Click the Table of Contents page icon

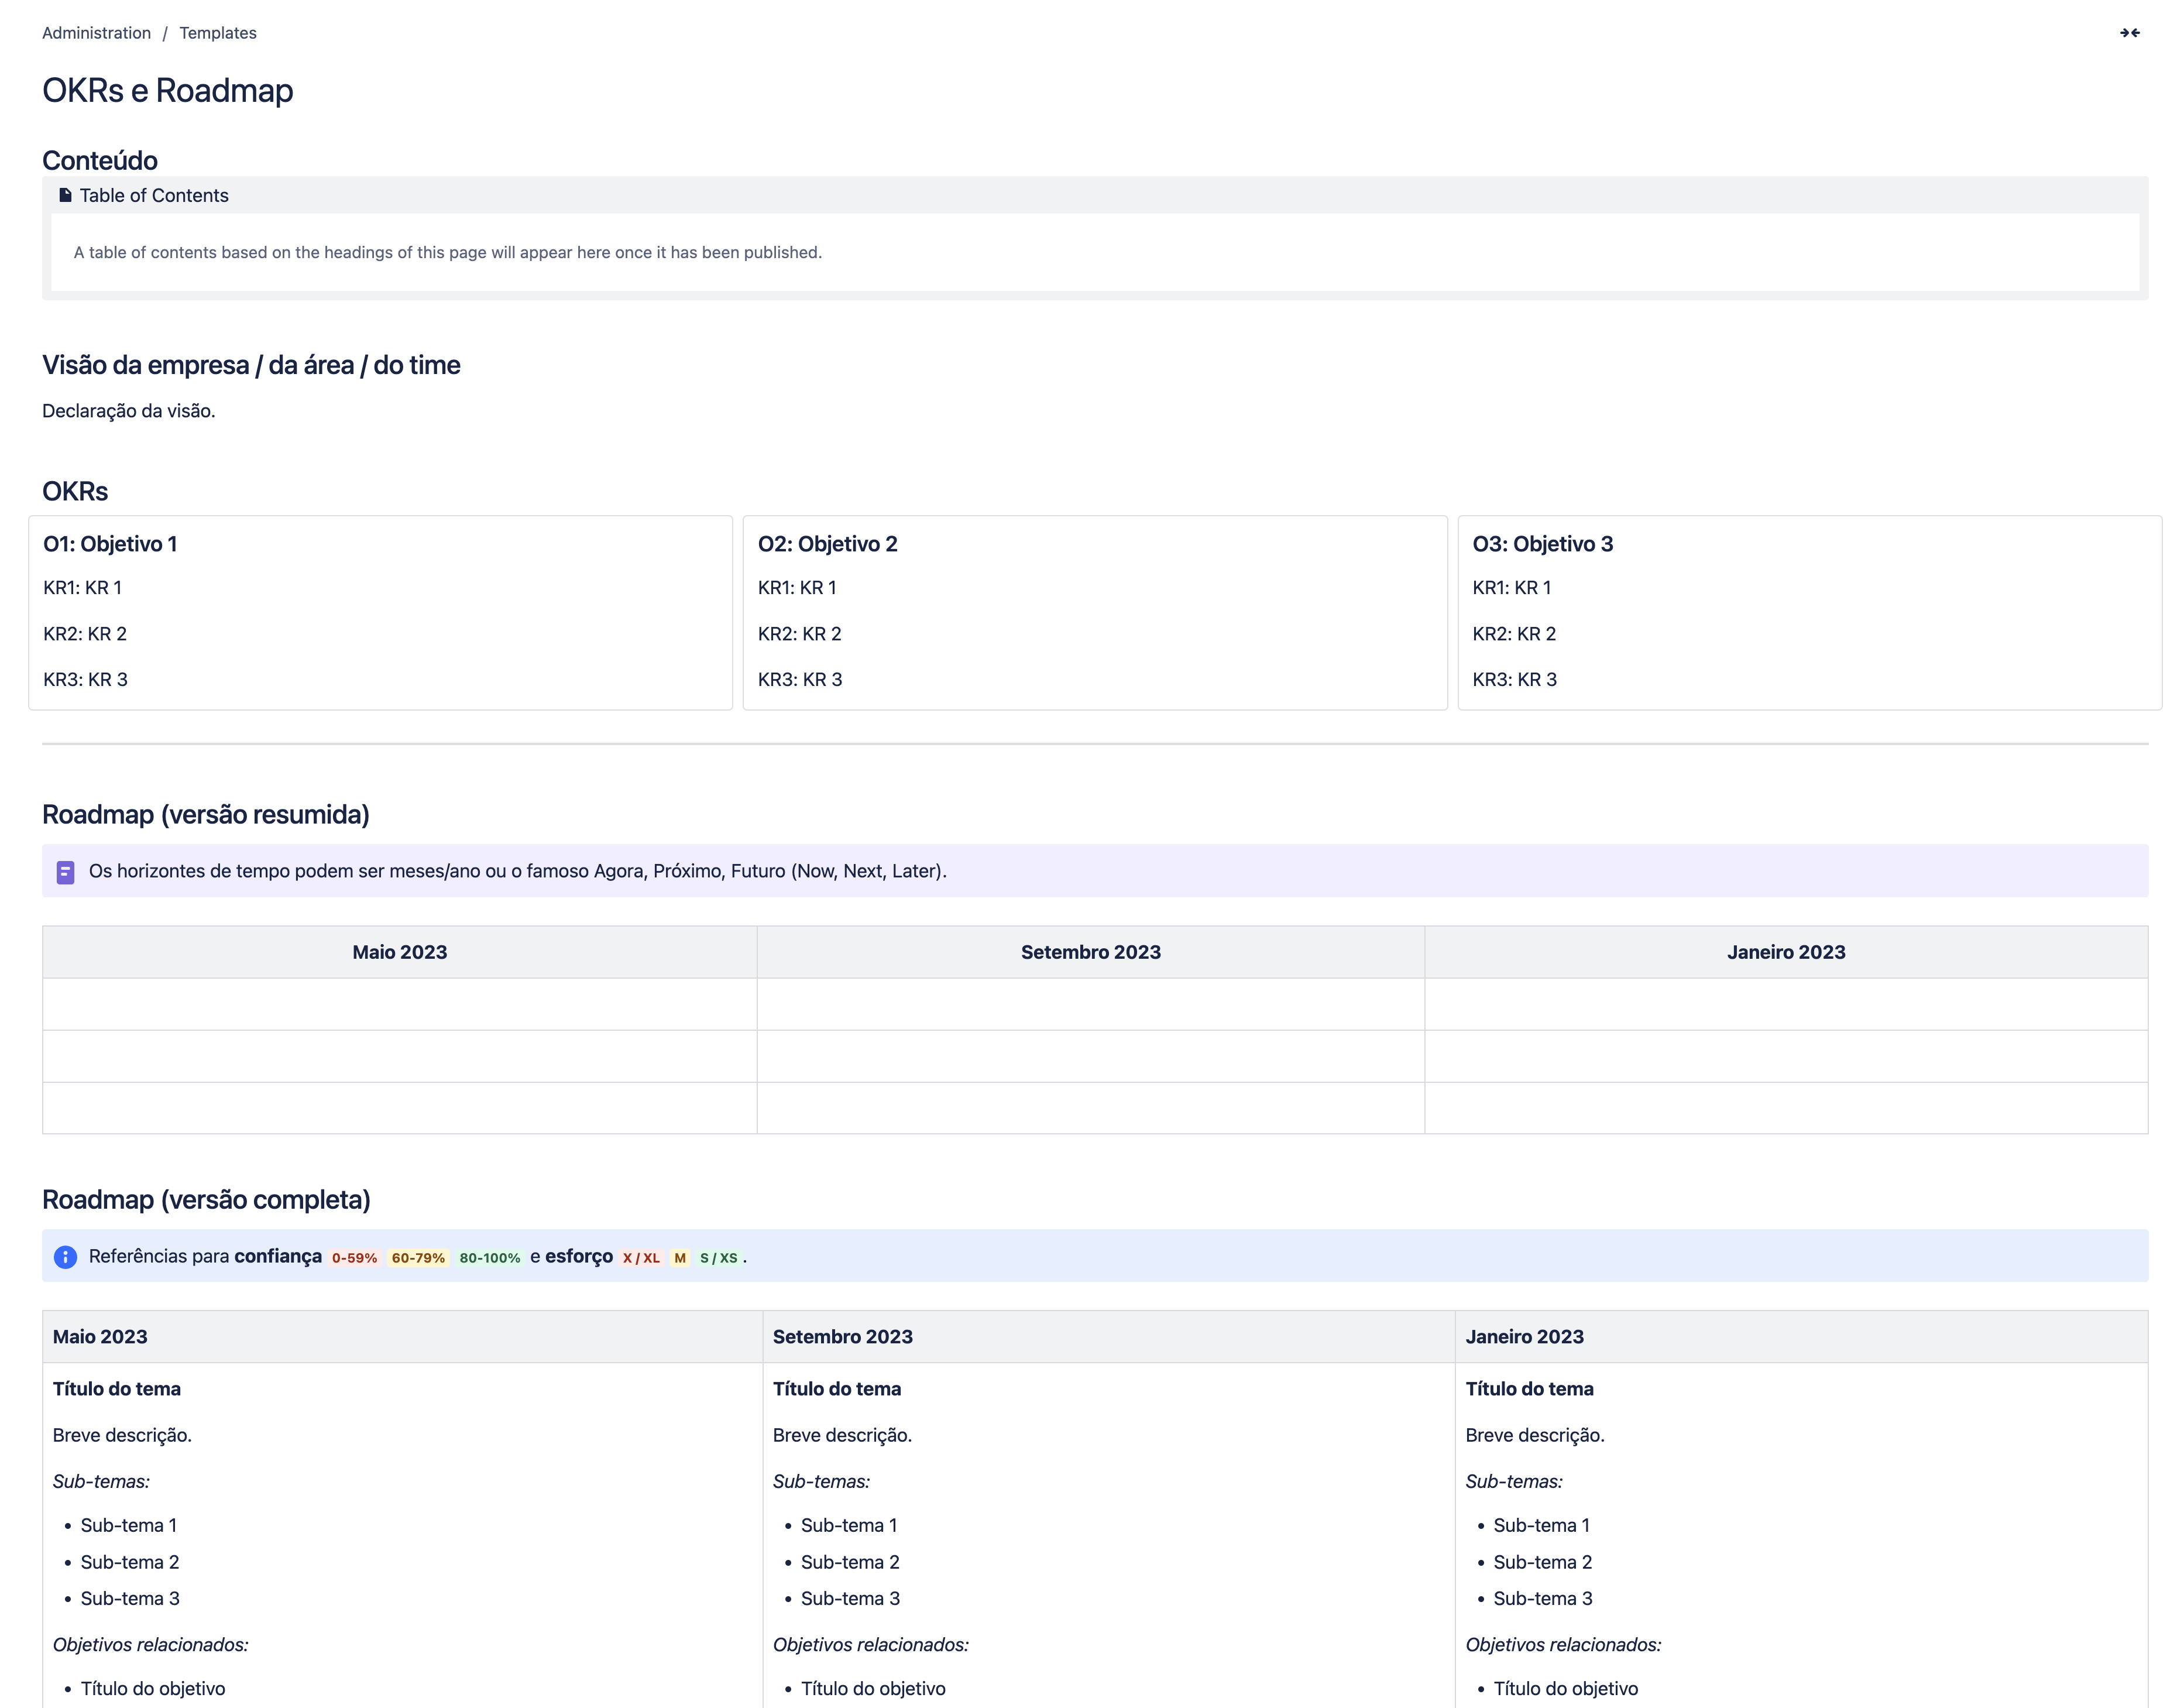(65, 195)
